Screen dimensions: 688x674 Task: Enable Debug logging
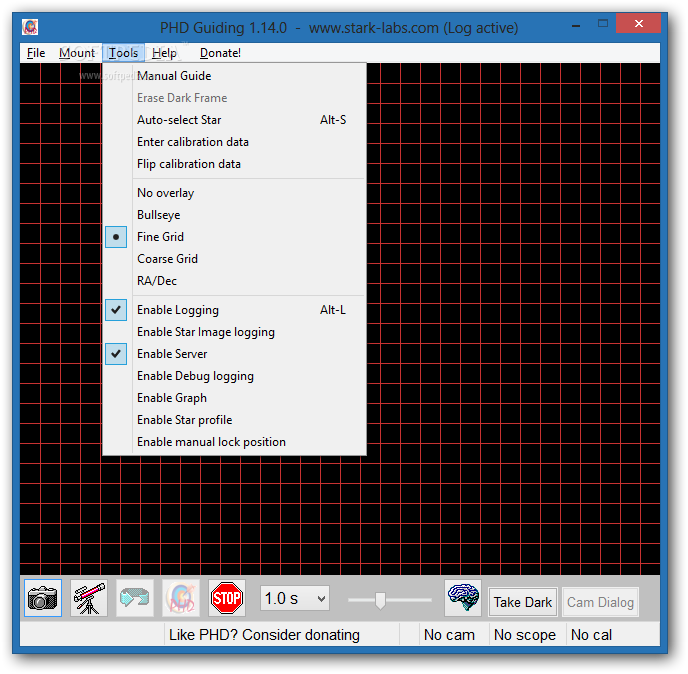tap(235, 376)
